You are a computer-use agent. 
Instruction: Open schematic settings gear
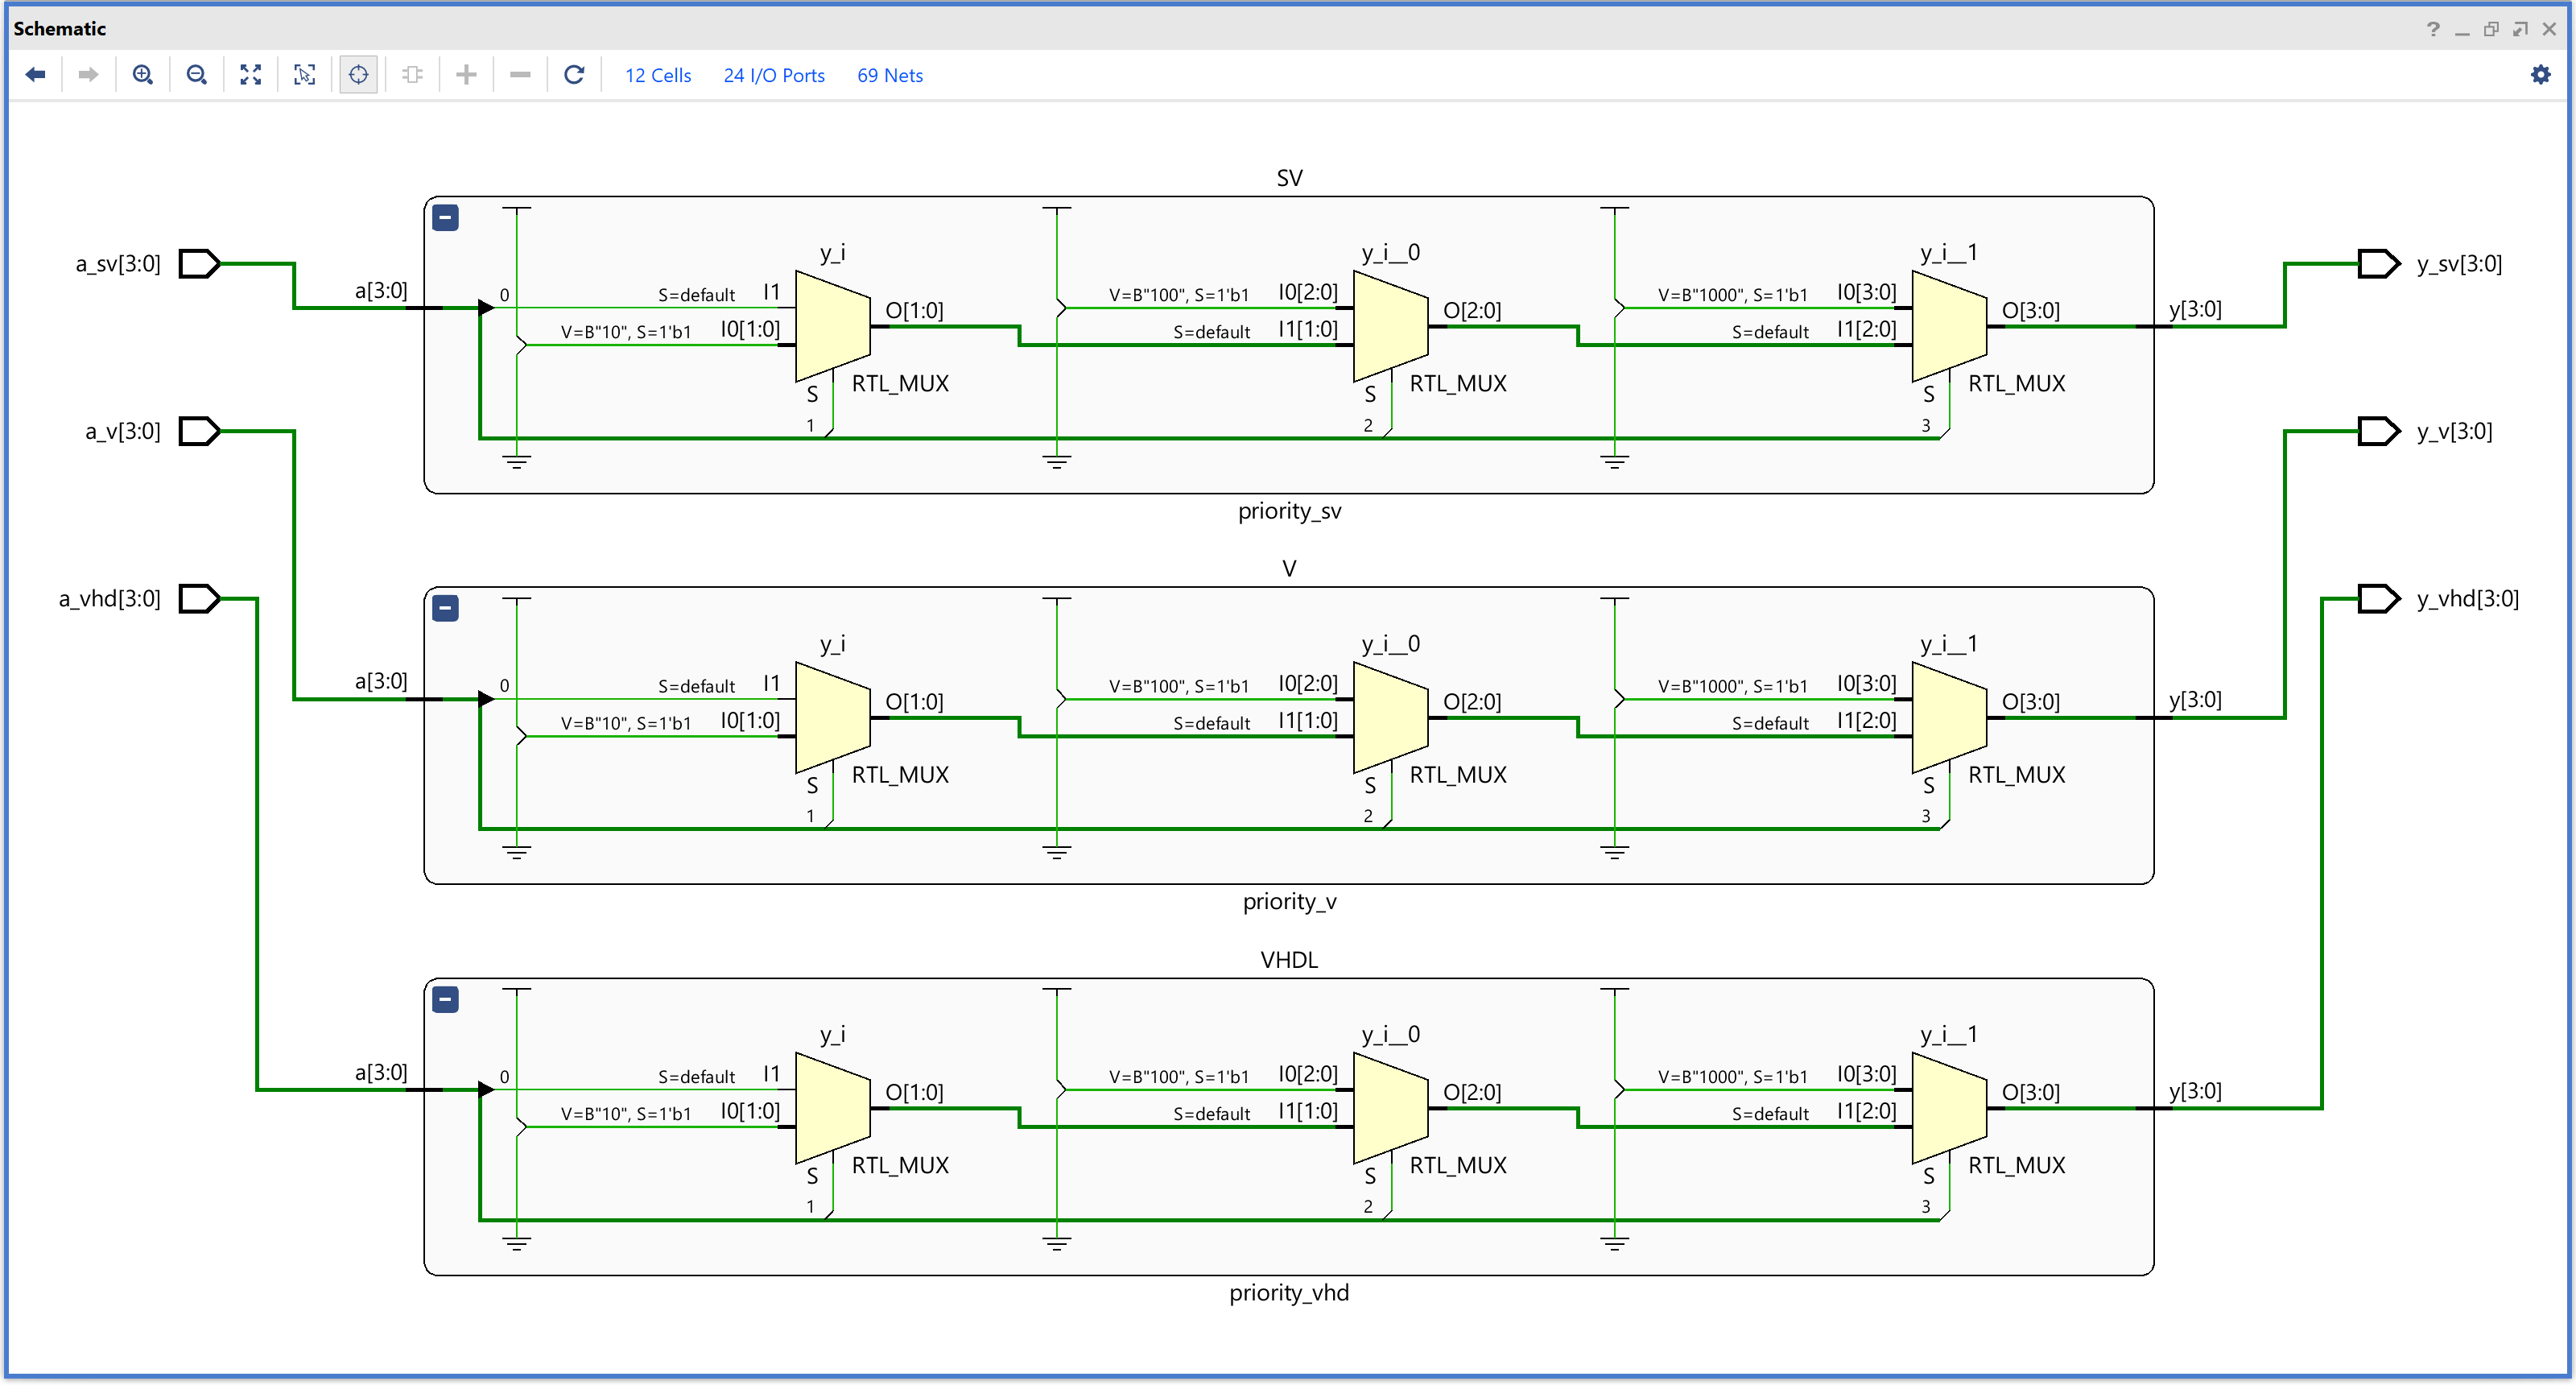click(x=2540, y=75)
